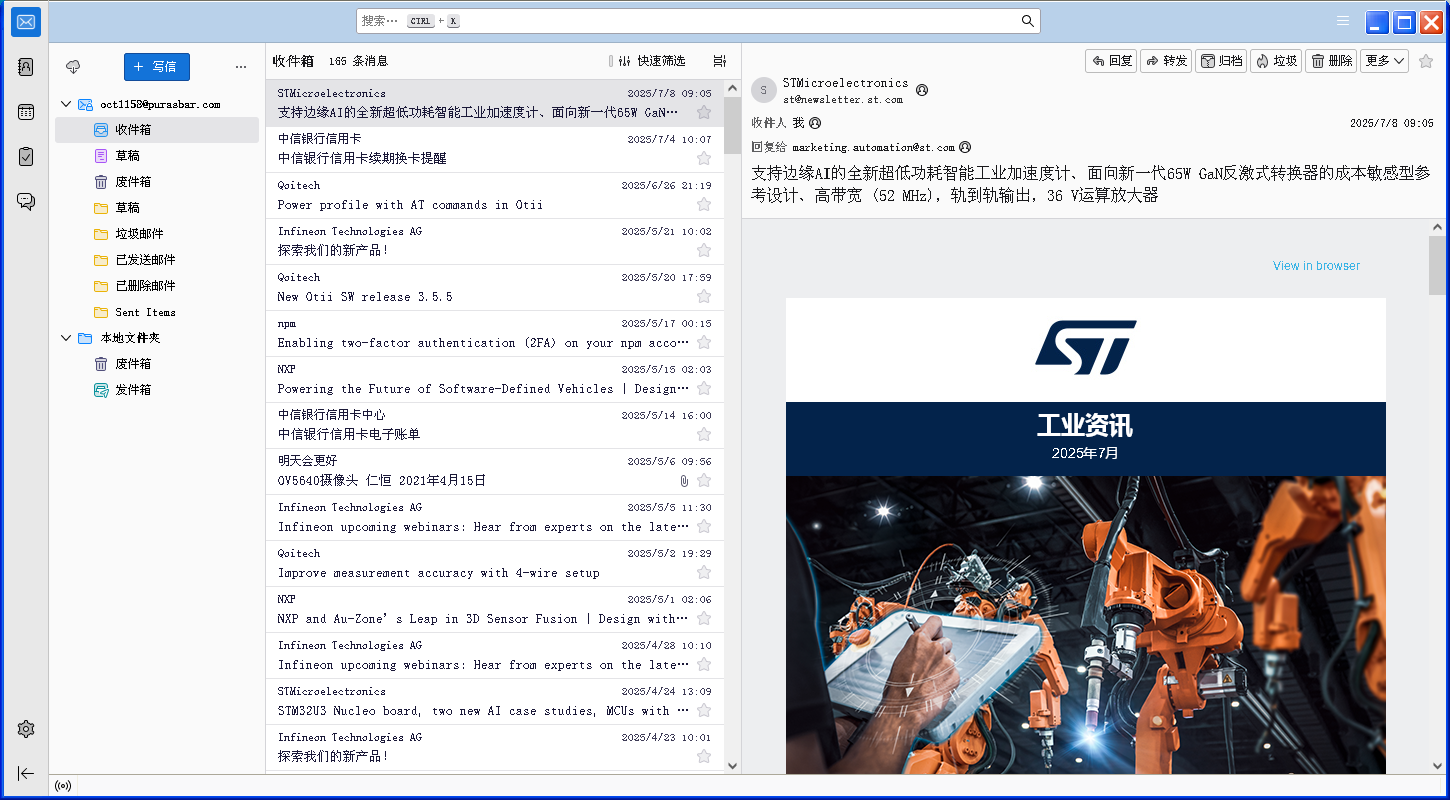Screen dimensions: 1450x800
Task: Open the 发件箱 folder under 本地文件夹
Action: pyautogui.click(x=157, y=390)
